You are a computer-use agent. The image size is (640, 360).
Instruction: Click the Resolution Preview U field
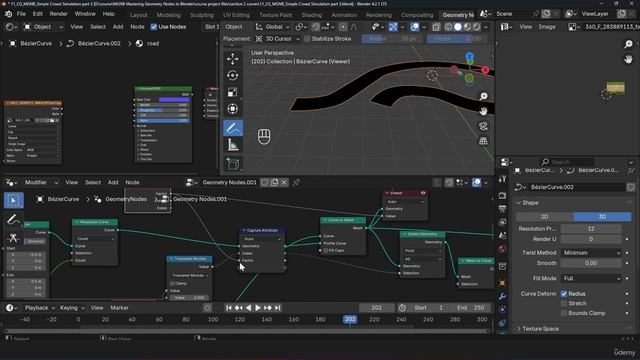[591, 229]
